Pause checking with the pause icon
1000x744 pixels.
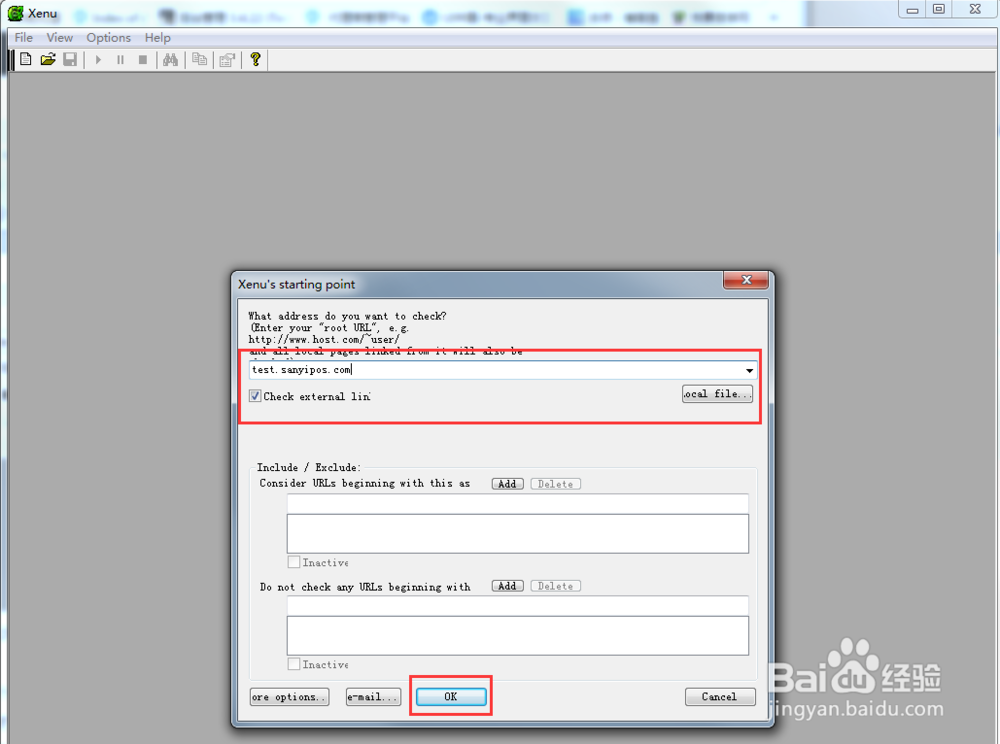point(121,60)
